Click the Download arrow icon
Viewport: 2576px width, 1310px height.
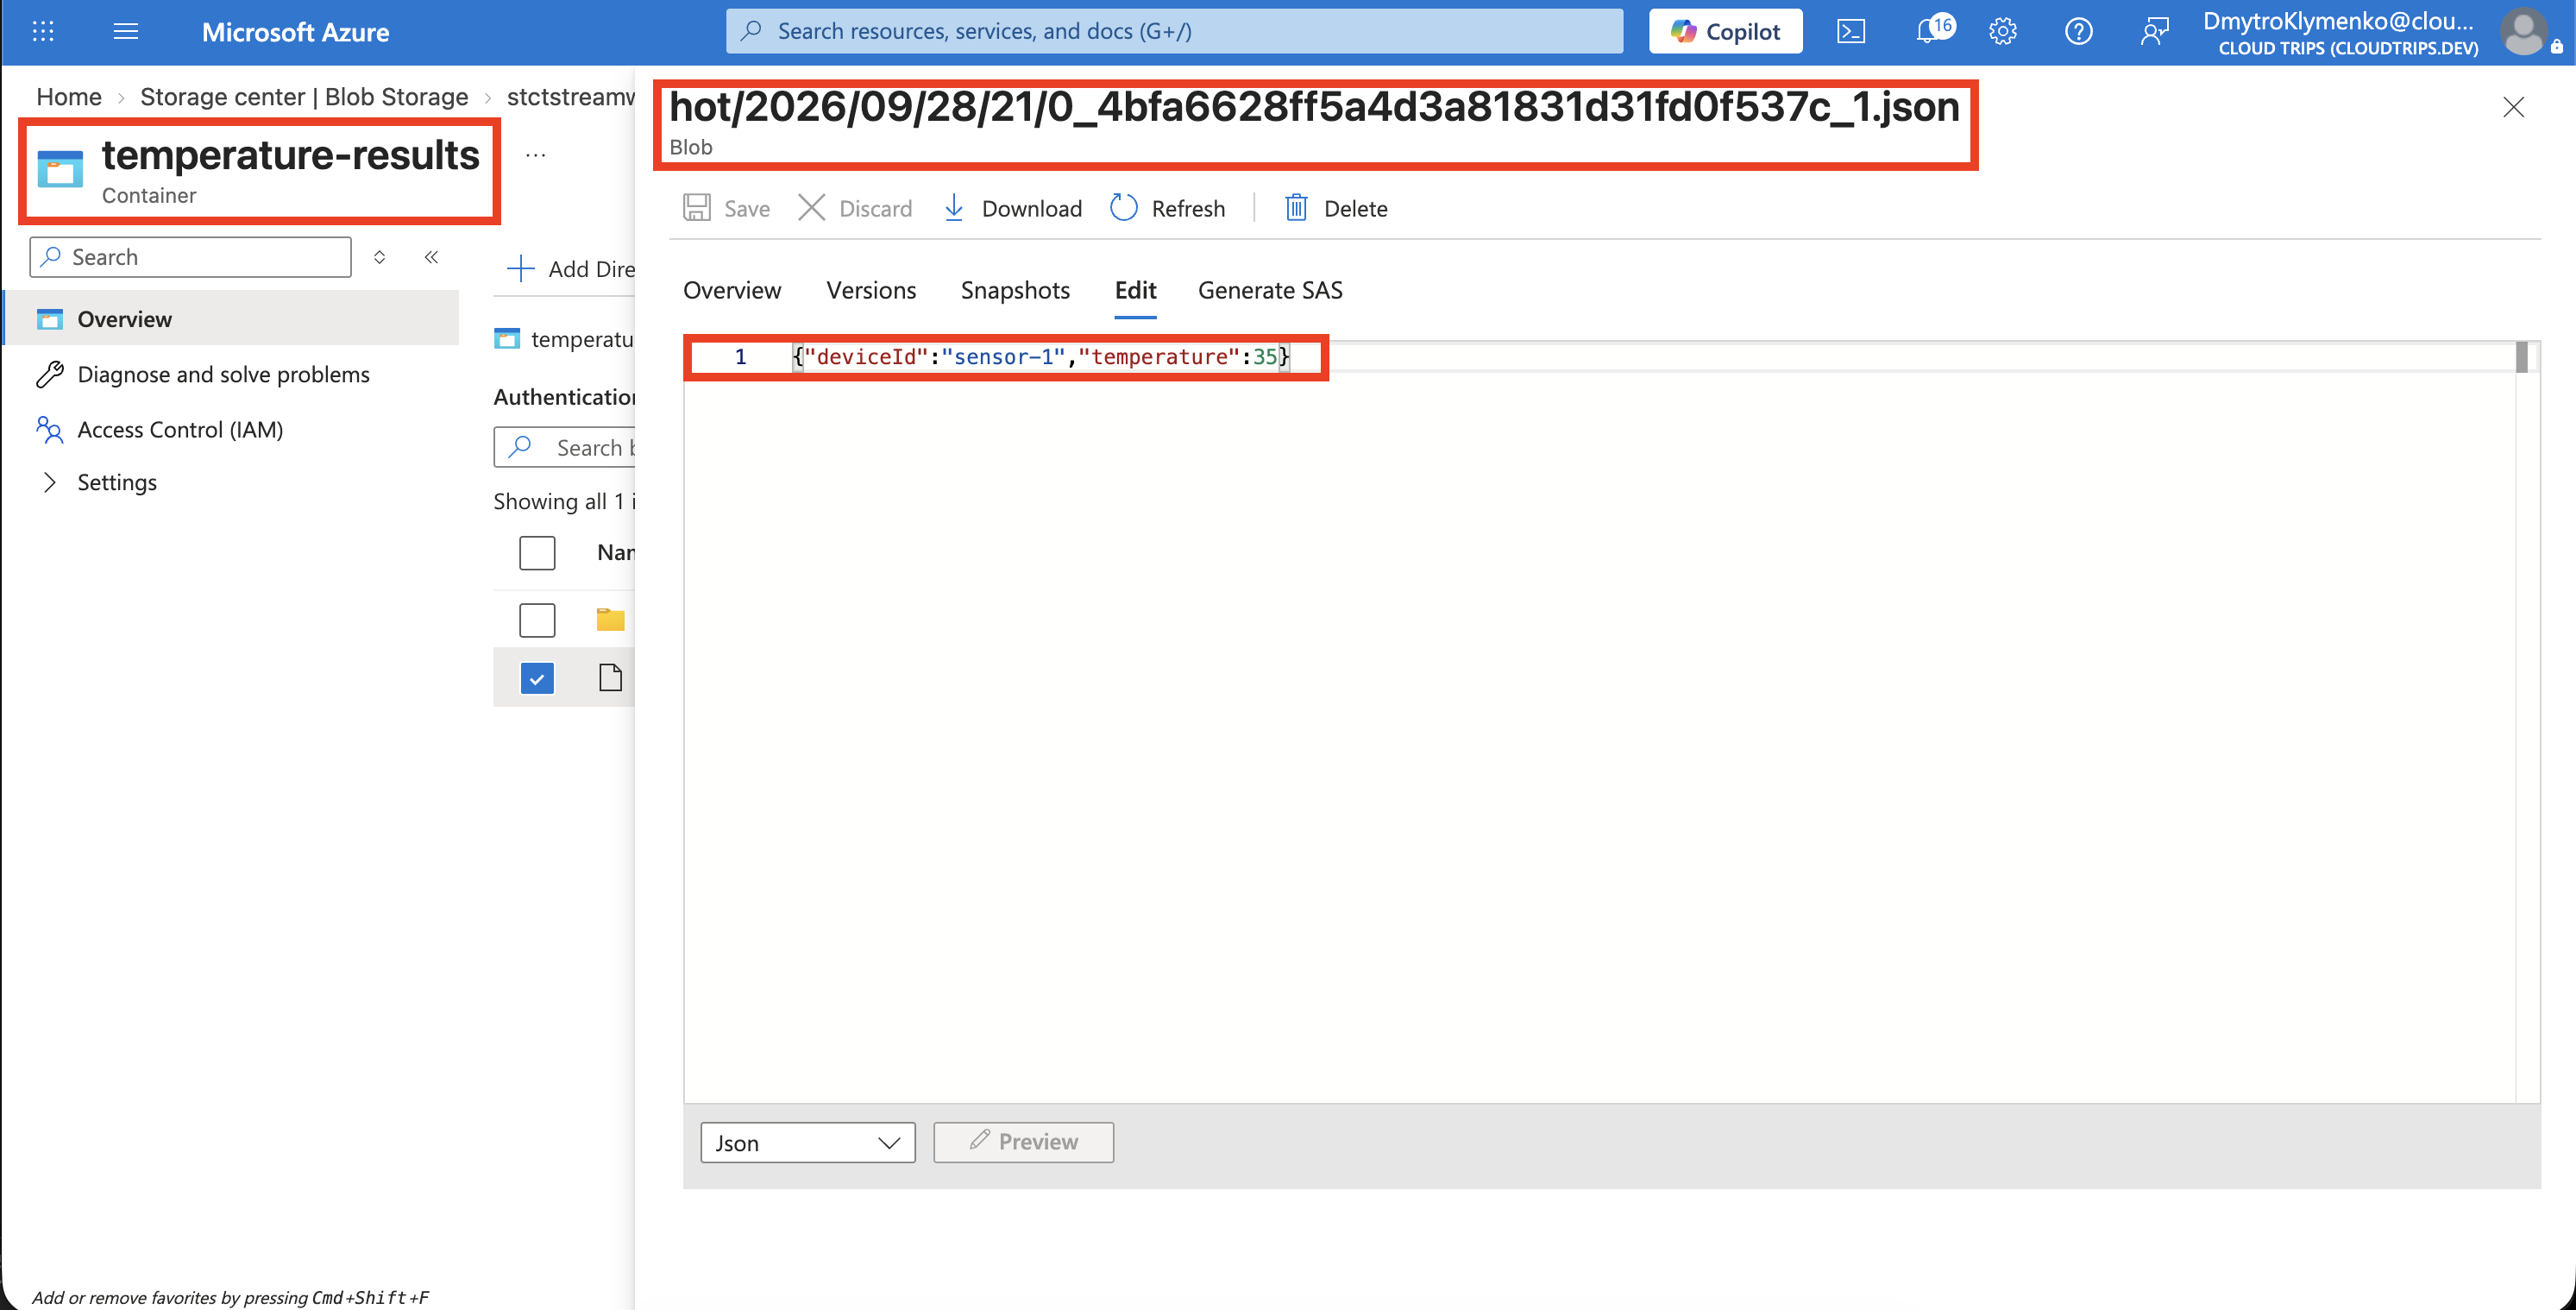coord(954,208)
